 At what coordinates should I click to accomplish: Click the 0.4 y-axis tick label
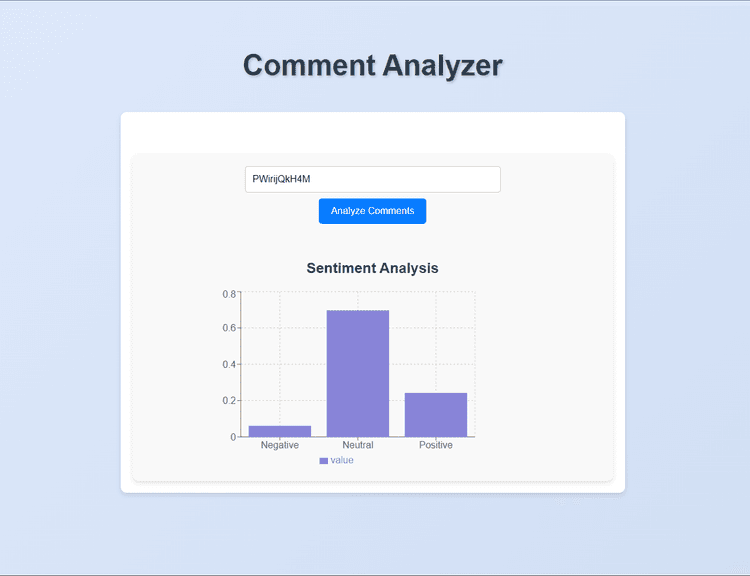(x=229, y=365)
